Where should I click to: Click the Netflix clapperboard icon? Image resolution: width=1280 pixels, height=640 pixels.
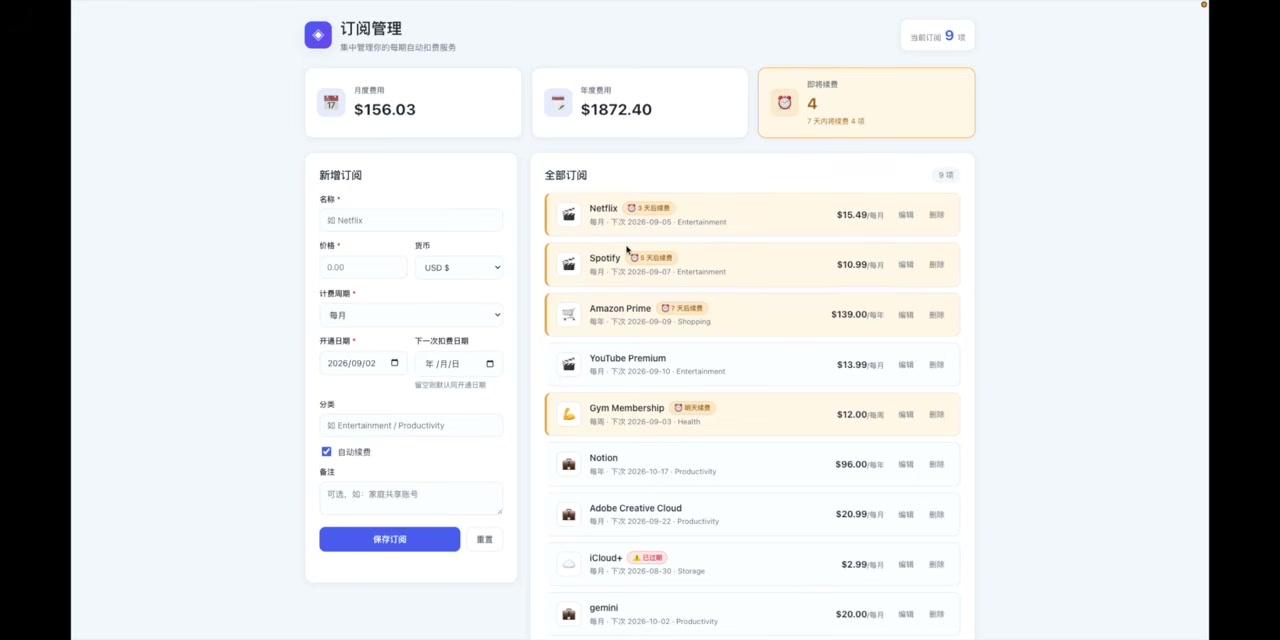click(569, 214)
